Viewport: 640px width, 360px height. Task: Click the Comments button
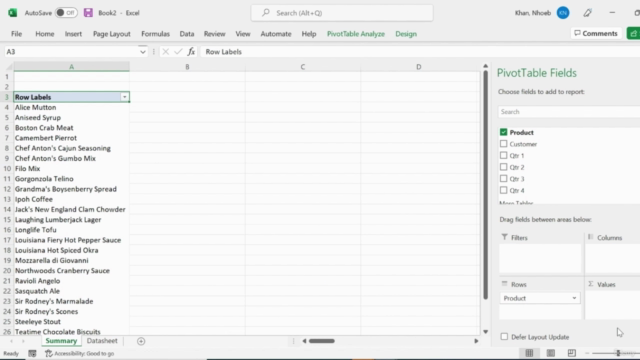[596, 33]
